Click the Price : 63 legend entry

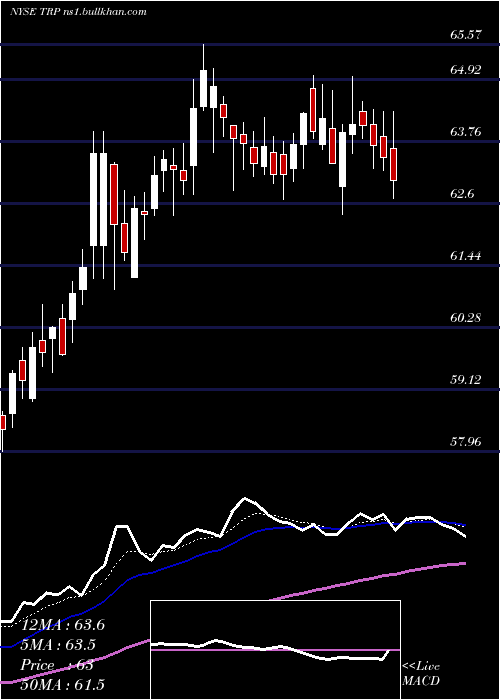pos(57,665)
